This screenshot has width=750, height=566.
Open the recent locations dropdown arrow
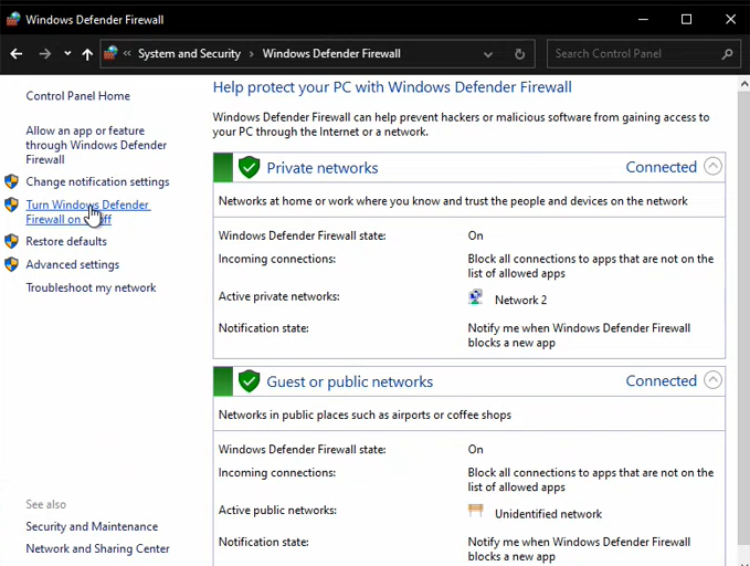point(67,54)
